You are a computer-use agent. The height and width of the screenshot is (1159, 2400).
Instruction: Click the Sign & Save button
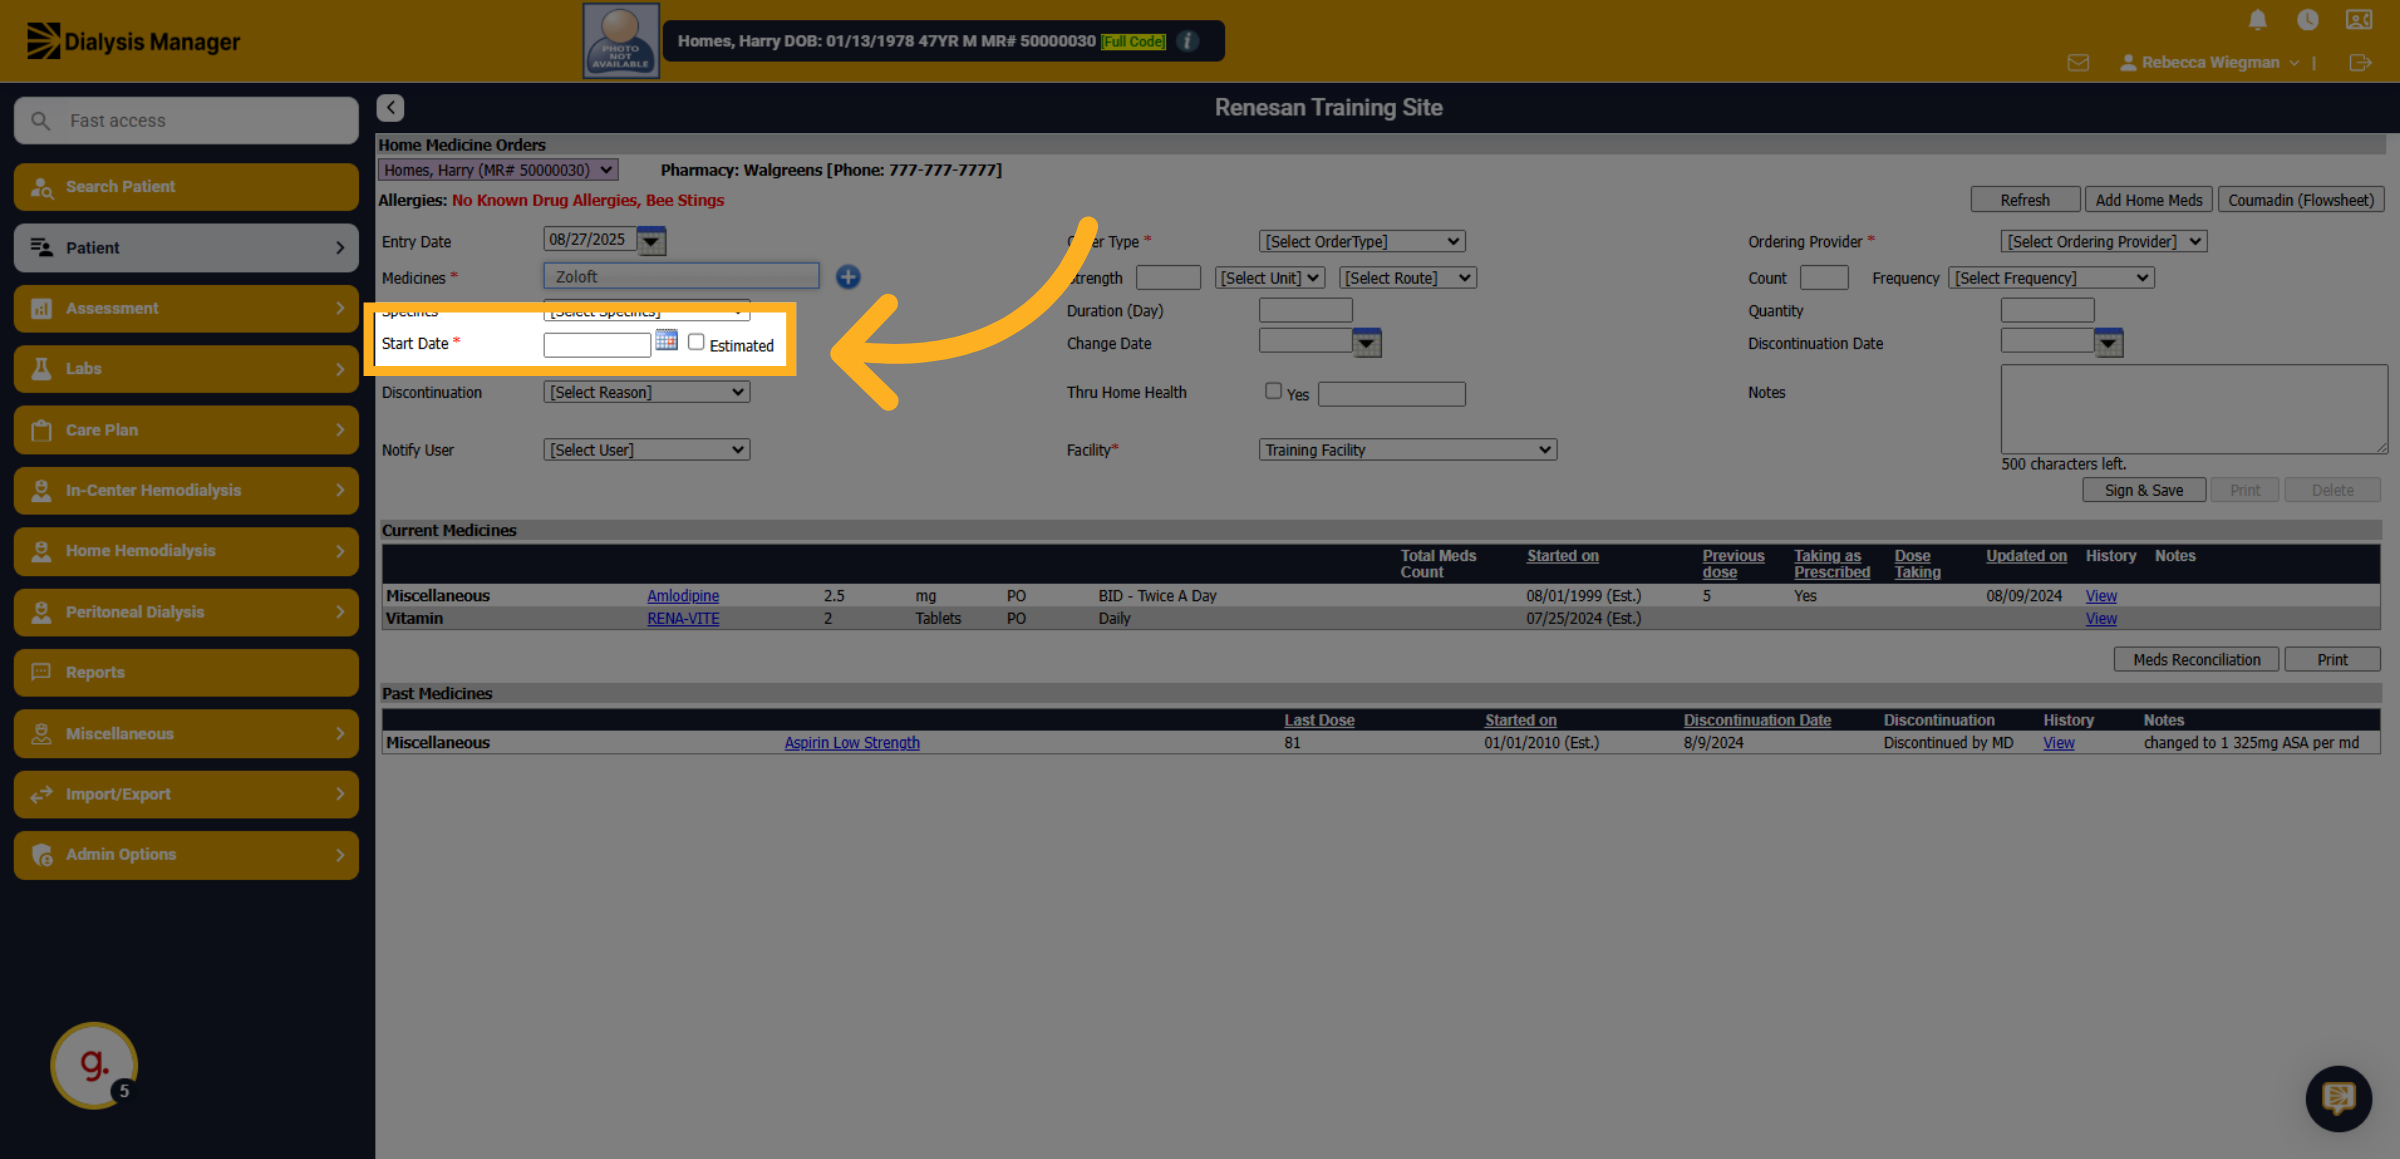[x=2143, y=490]
